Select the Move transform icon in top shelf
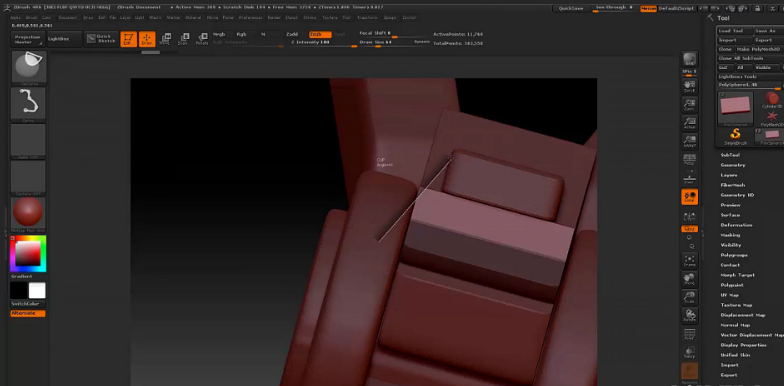 [x=165, y=39]
